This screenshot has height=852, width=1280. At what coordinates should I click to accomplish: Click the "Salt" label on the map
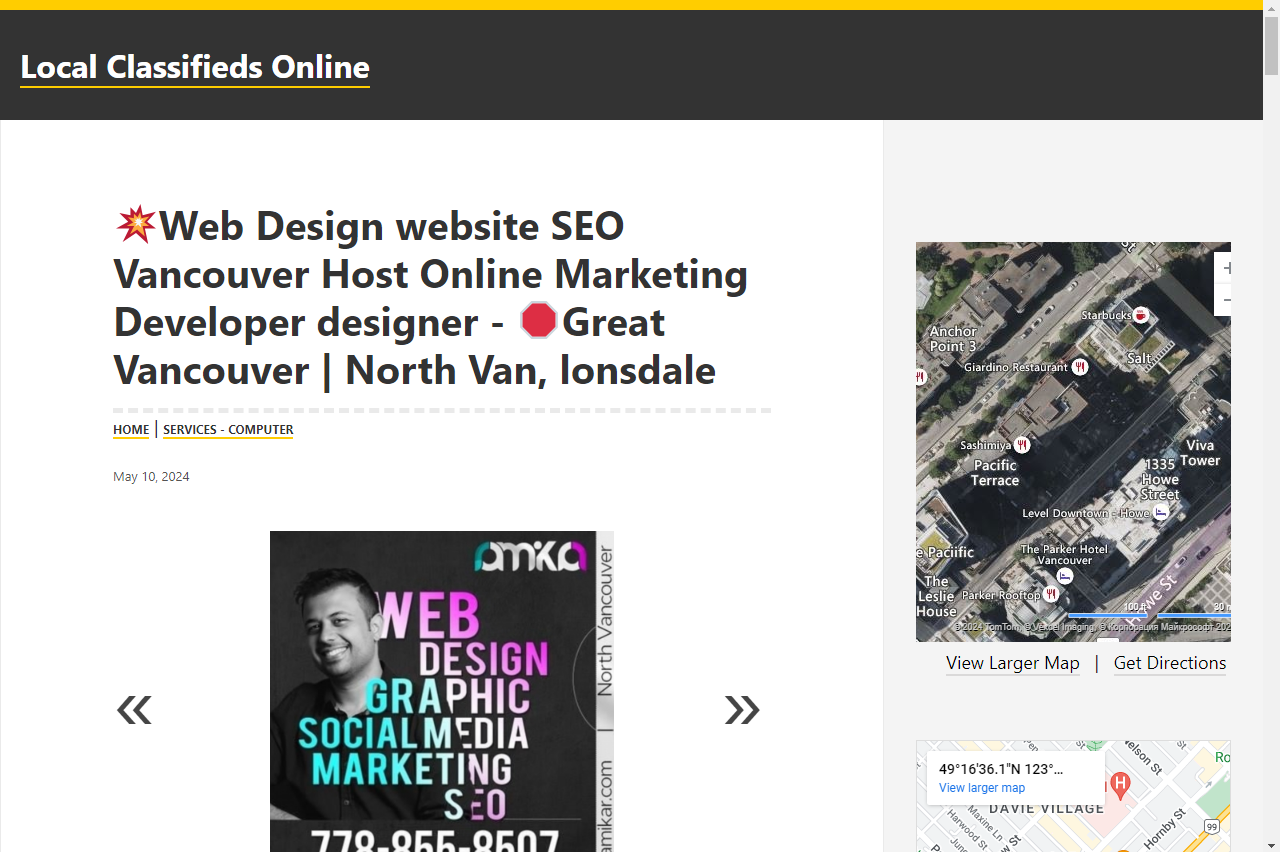pos(1139,358)
